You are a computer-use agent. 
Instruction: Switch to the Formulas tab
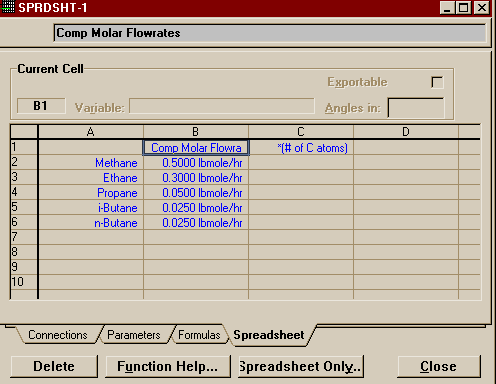click(199, 335)
